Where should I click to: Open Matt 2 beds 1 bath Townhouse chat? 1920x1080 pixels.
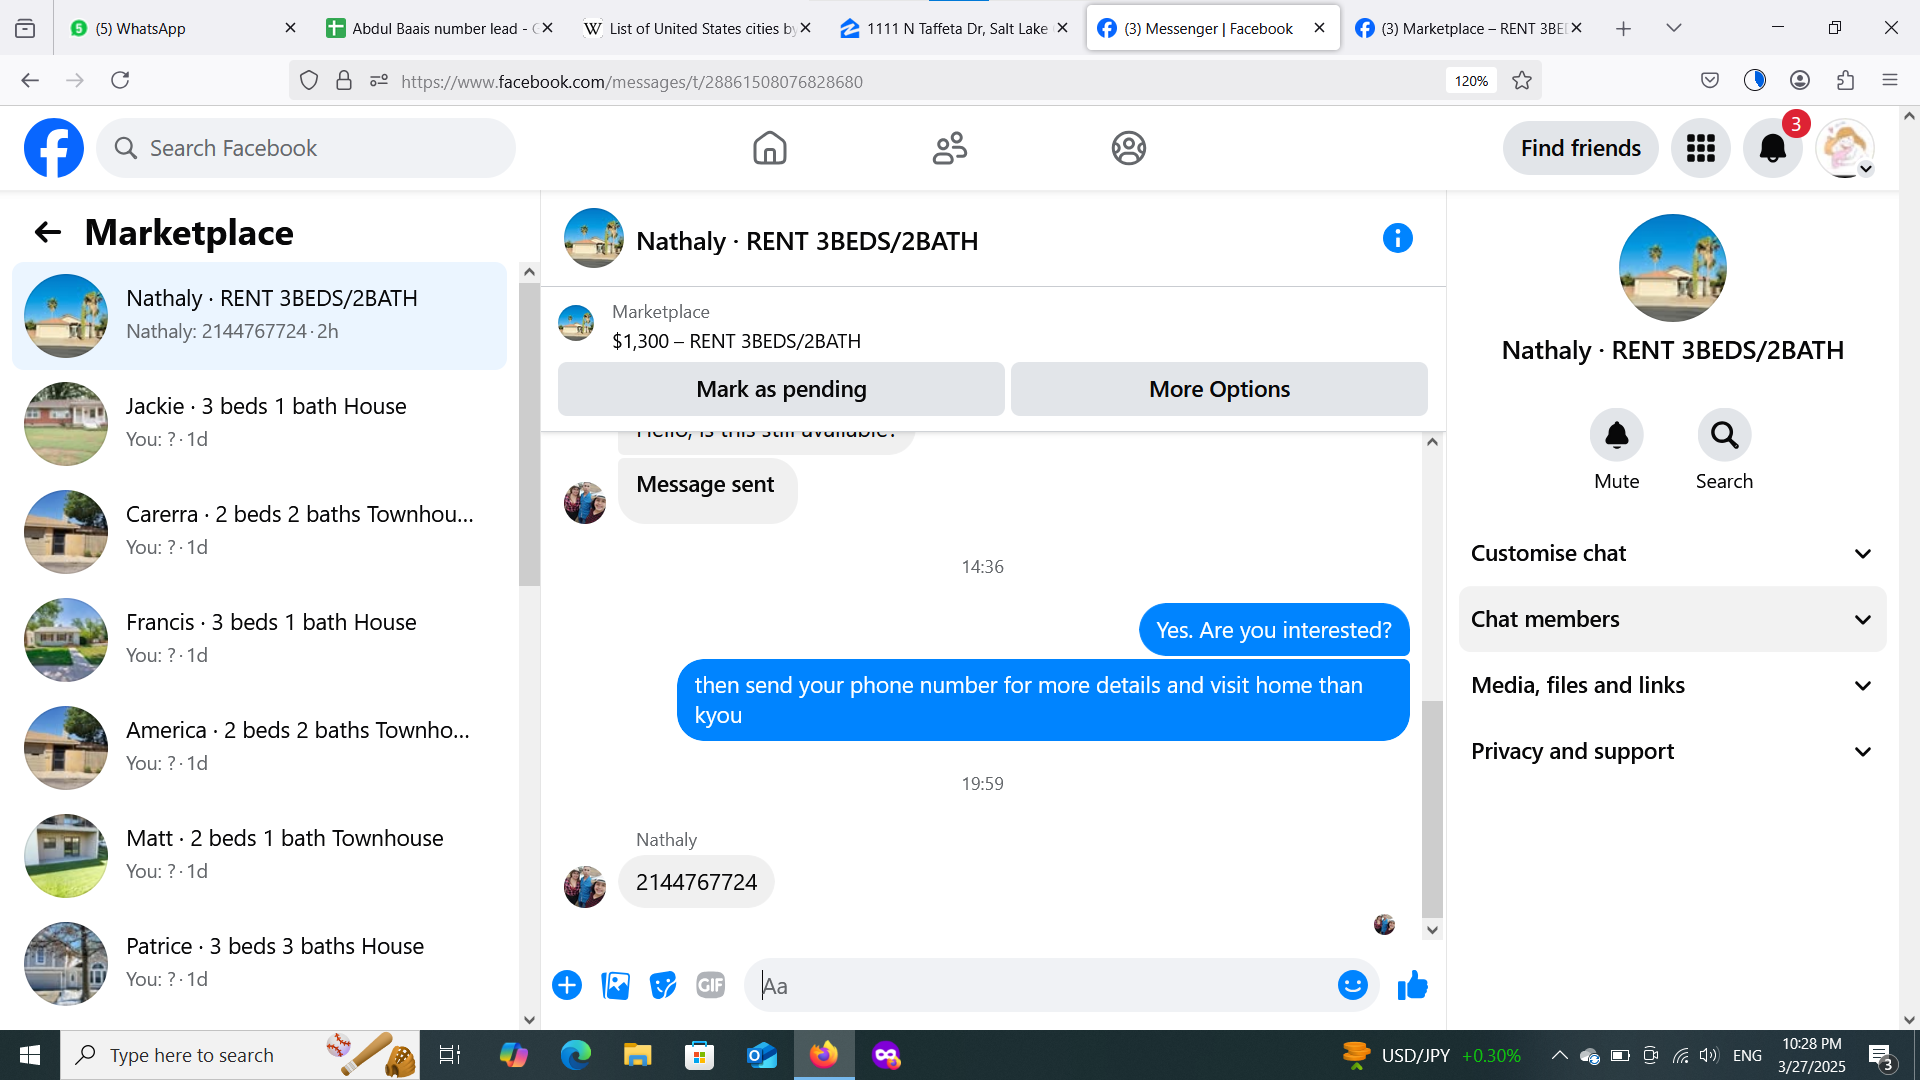click(x=260, y=856)
